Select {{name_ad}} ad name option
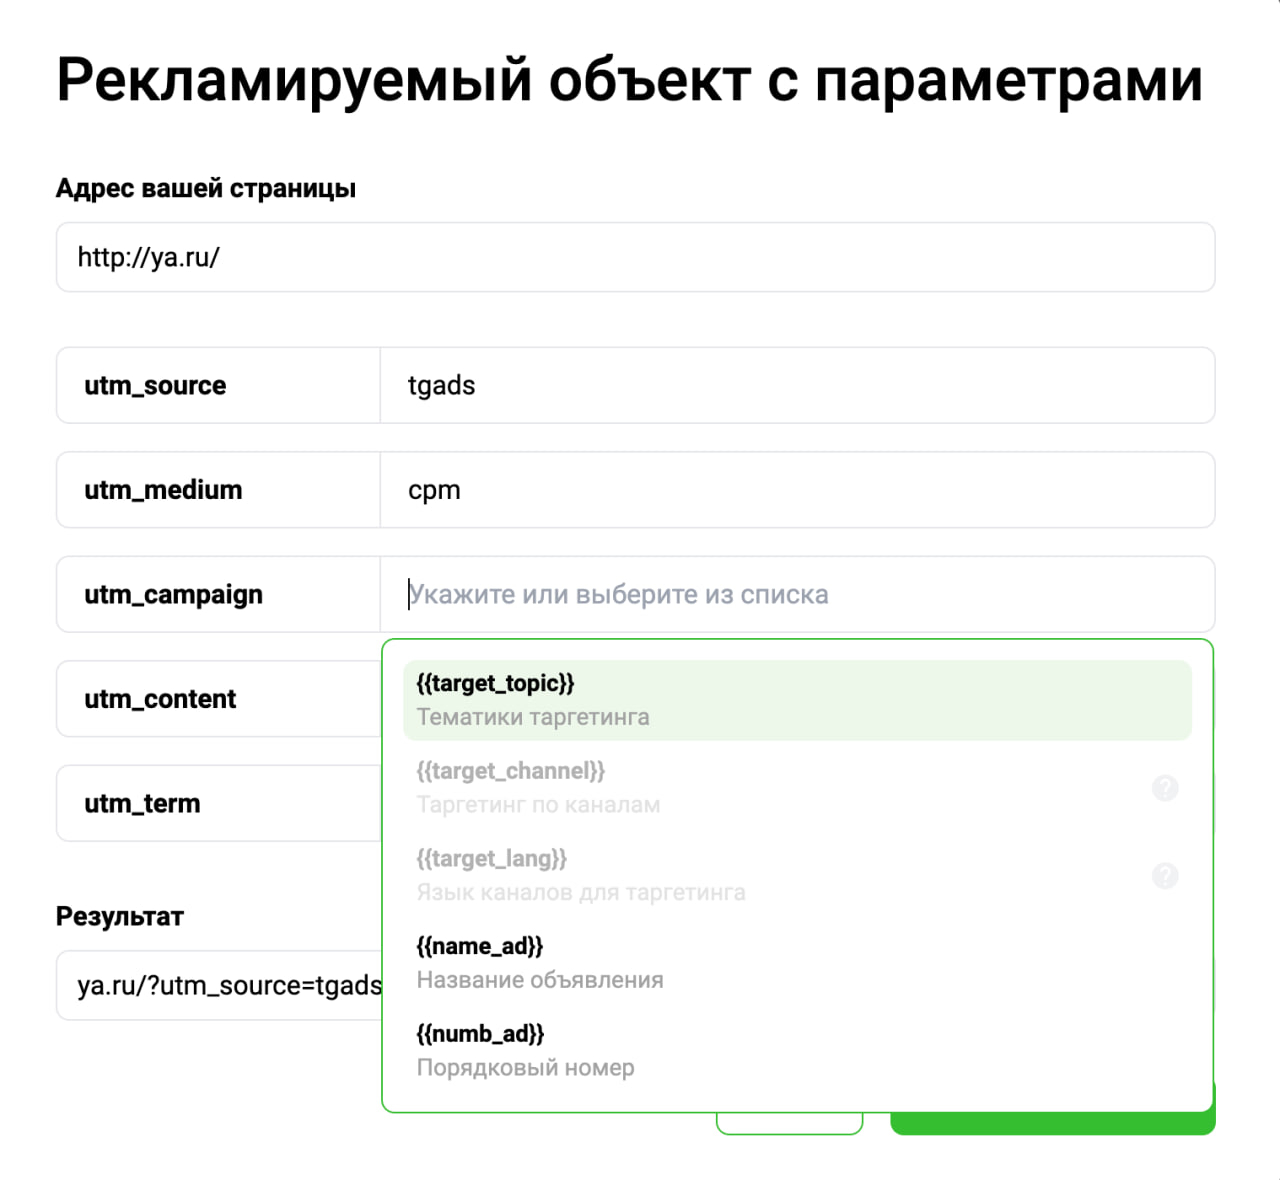 tap(797, 963)
